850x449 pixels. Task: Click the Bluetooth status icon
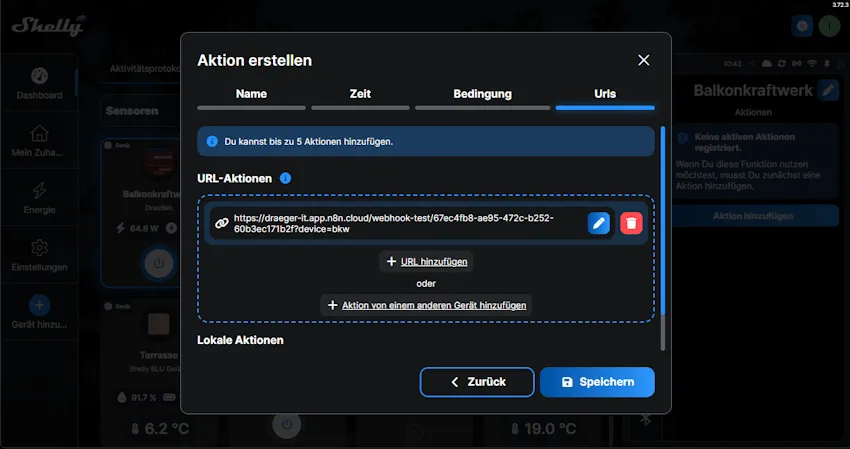[x=827, y=63]
